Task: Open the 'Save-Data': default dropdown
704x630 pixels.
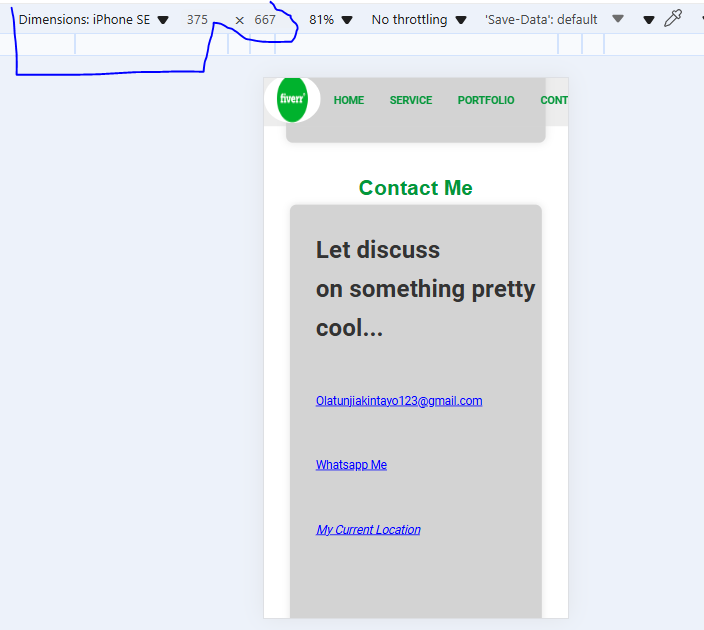Action: (x=554, y=20)
